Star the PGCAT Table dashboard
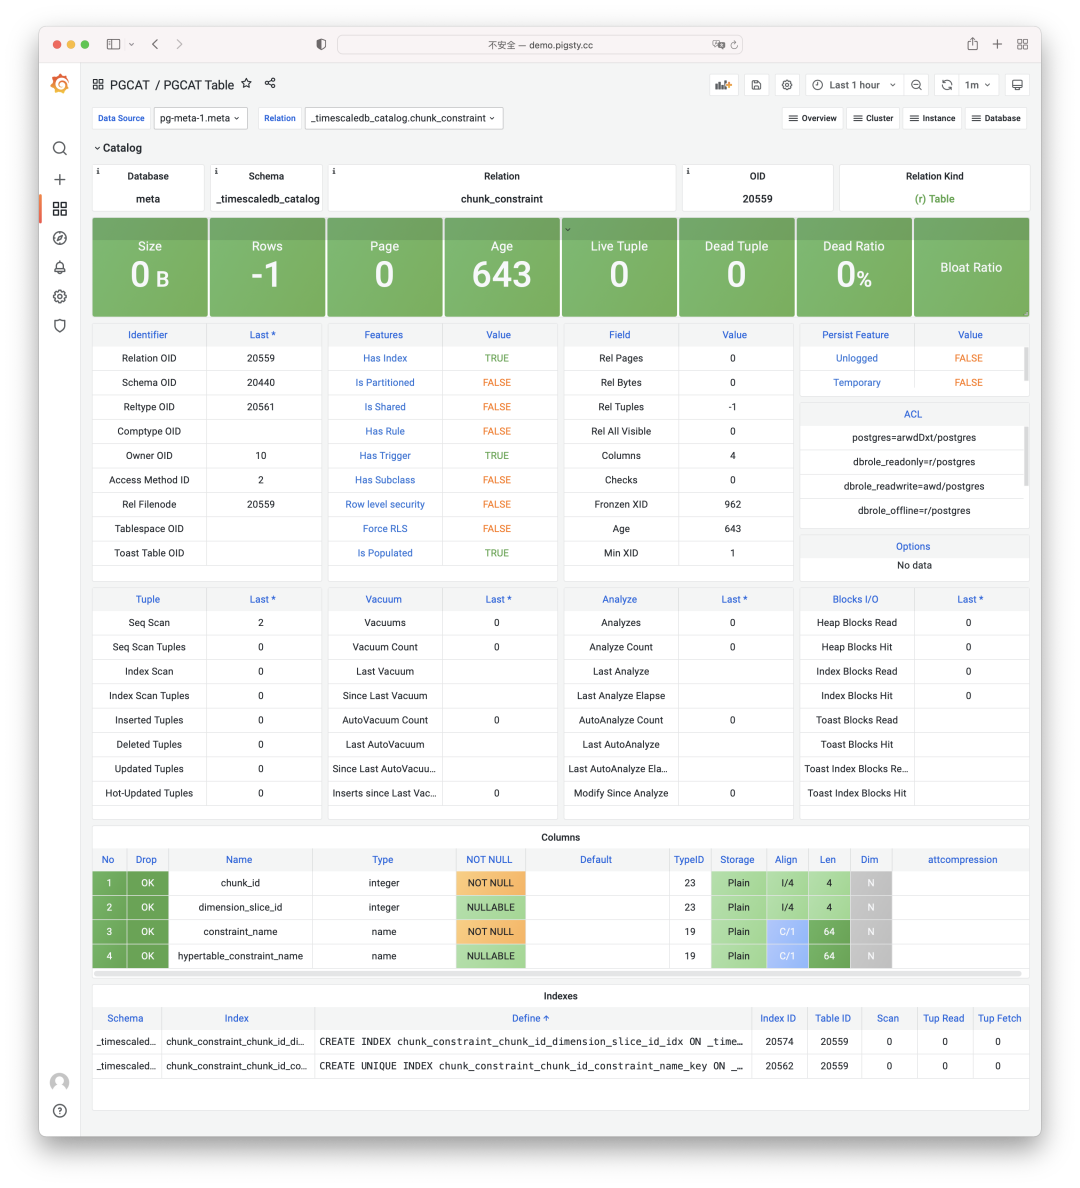The height and width of the screenshot is (1188, 1080). tap(247, 84)
